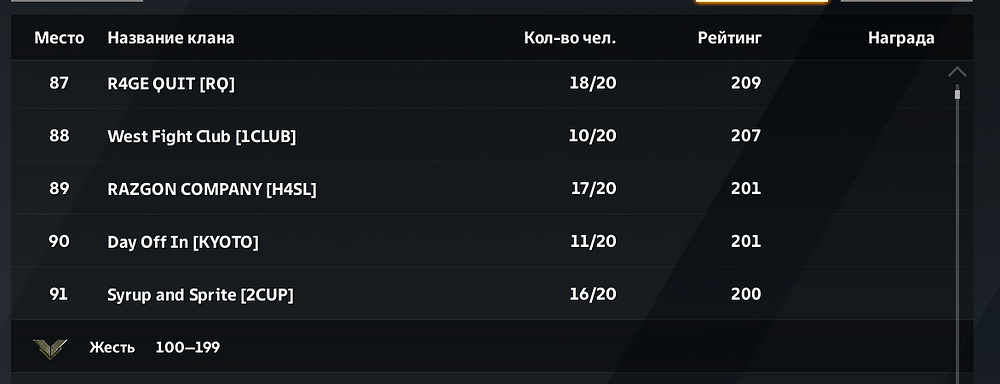
Task: Sort by Место column header
Action: (x=59, y=38)
